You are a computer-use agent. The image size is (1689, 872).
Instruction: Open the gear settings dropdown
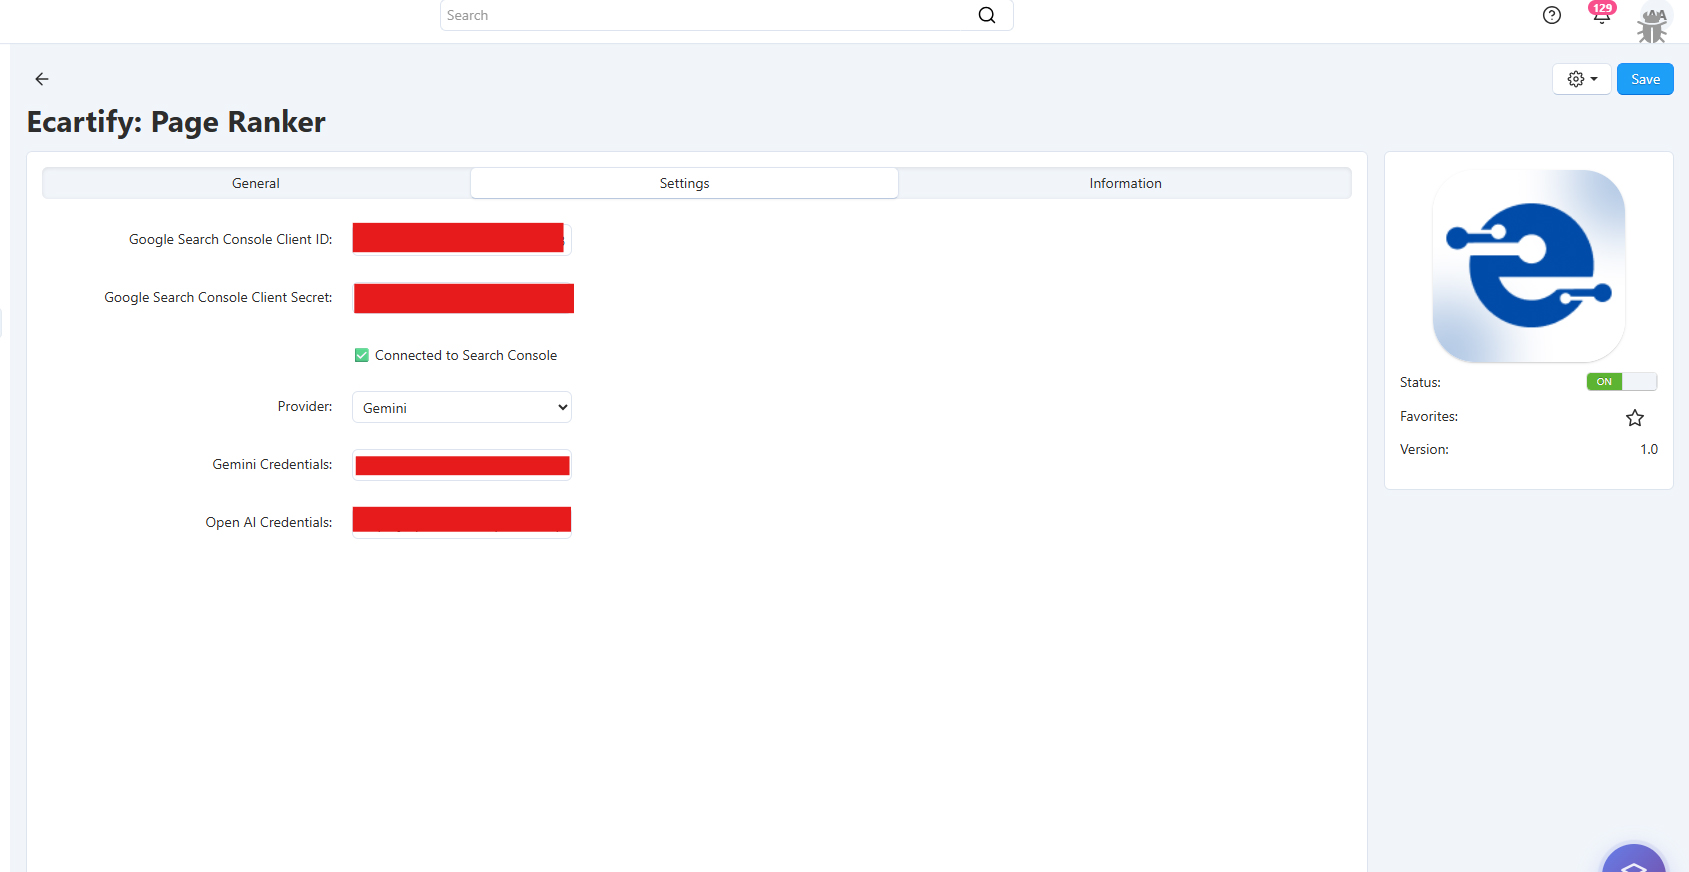click(1581, 79)
